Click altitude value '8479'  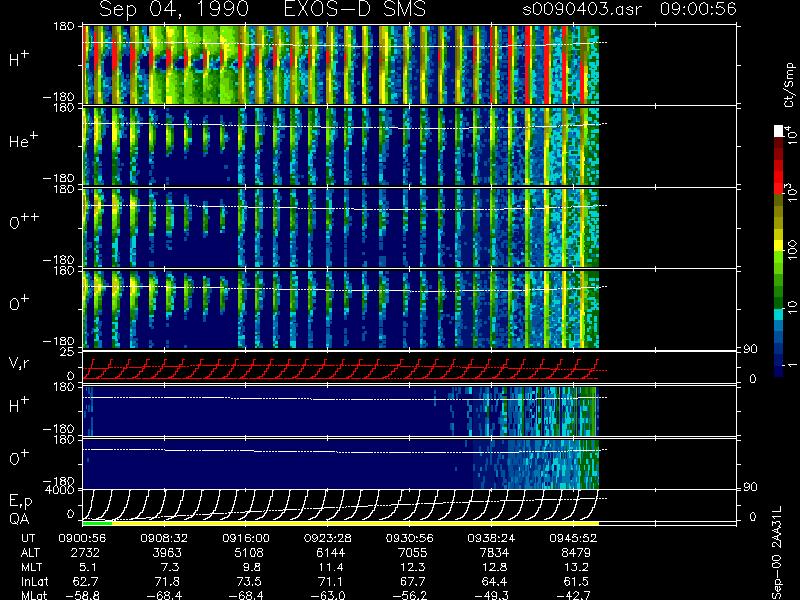click(x=576, y=553)
